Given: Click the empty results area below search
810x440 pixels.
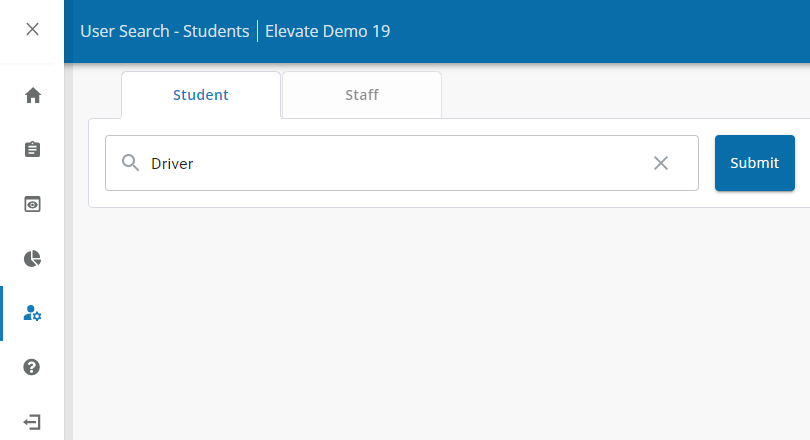Looking at the screenshot, I should click(x=442, y=324).
